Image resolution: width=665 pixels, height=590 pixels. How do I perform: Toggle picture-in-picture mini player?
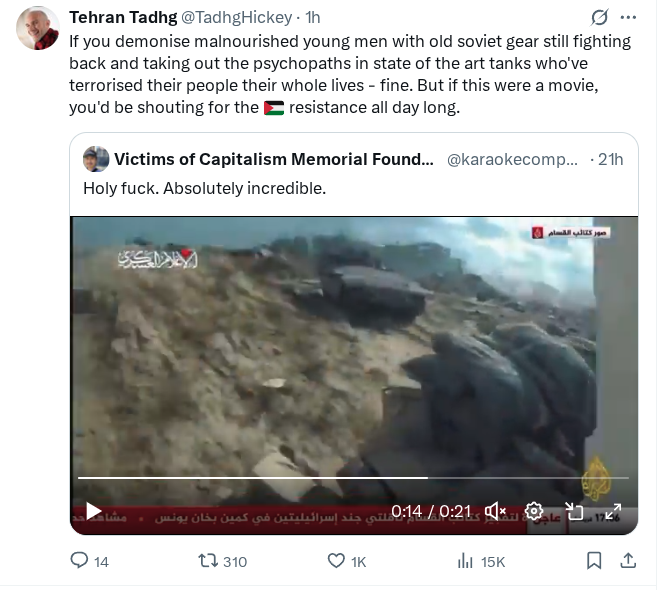click(574, 511)
